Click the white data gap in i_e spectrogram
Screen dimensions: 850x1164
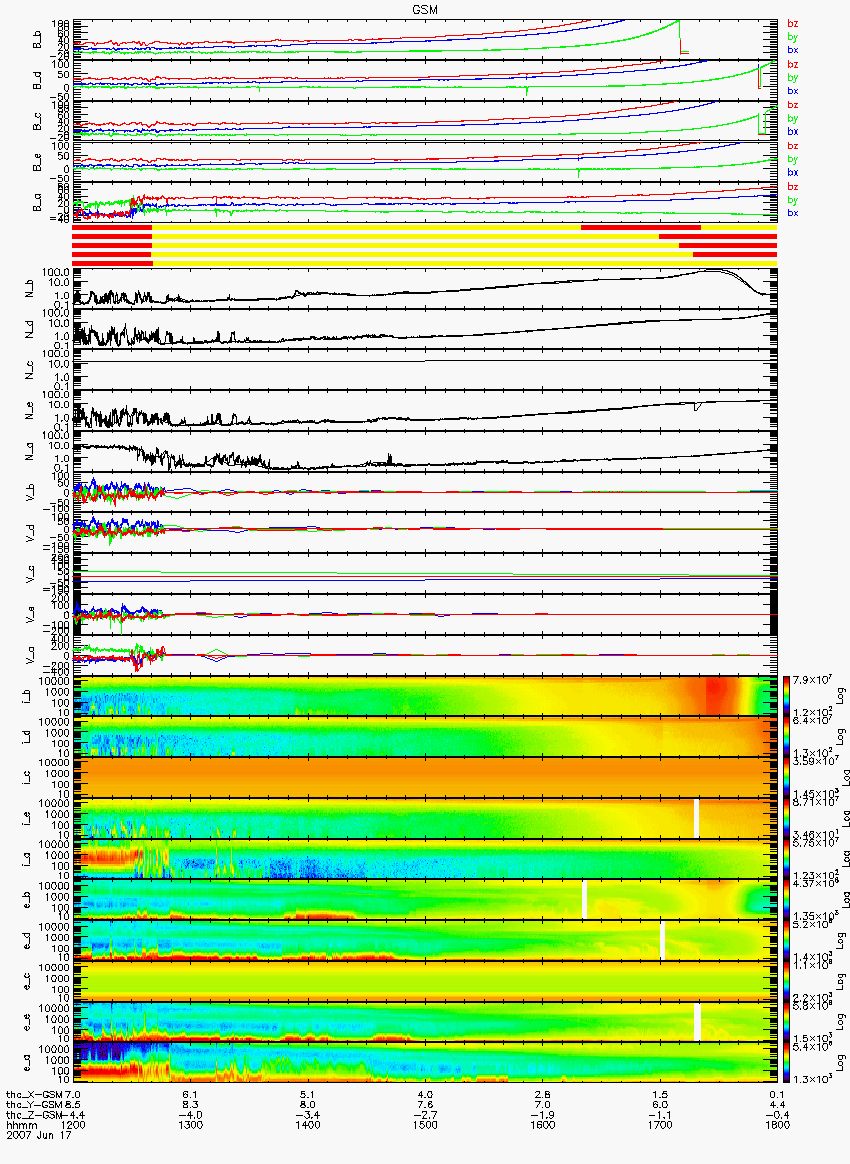696,818
